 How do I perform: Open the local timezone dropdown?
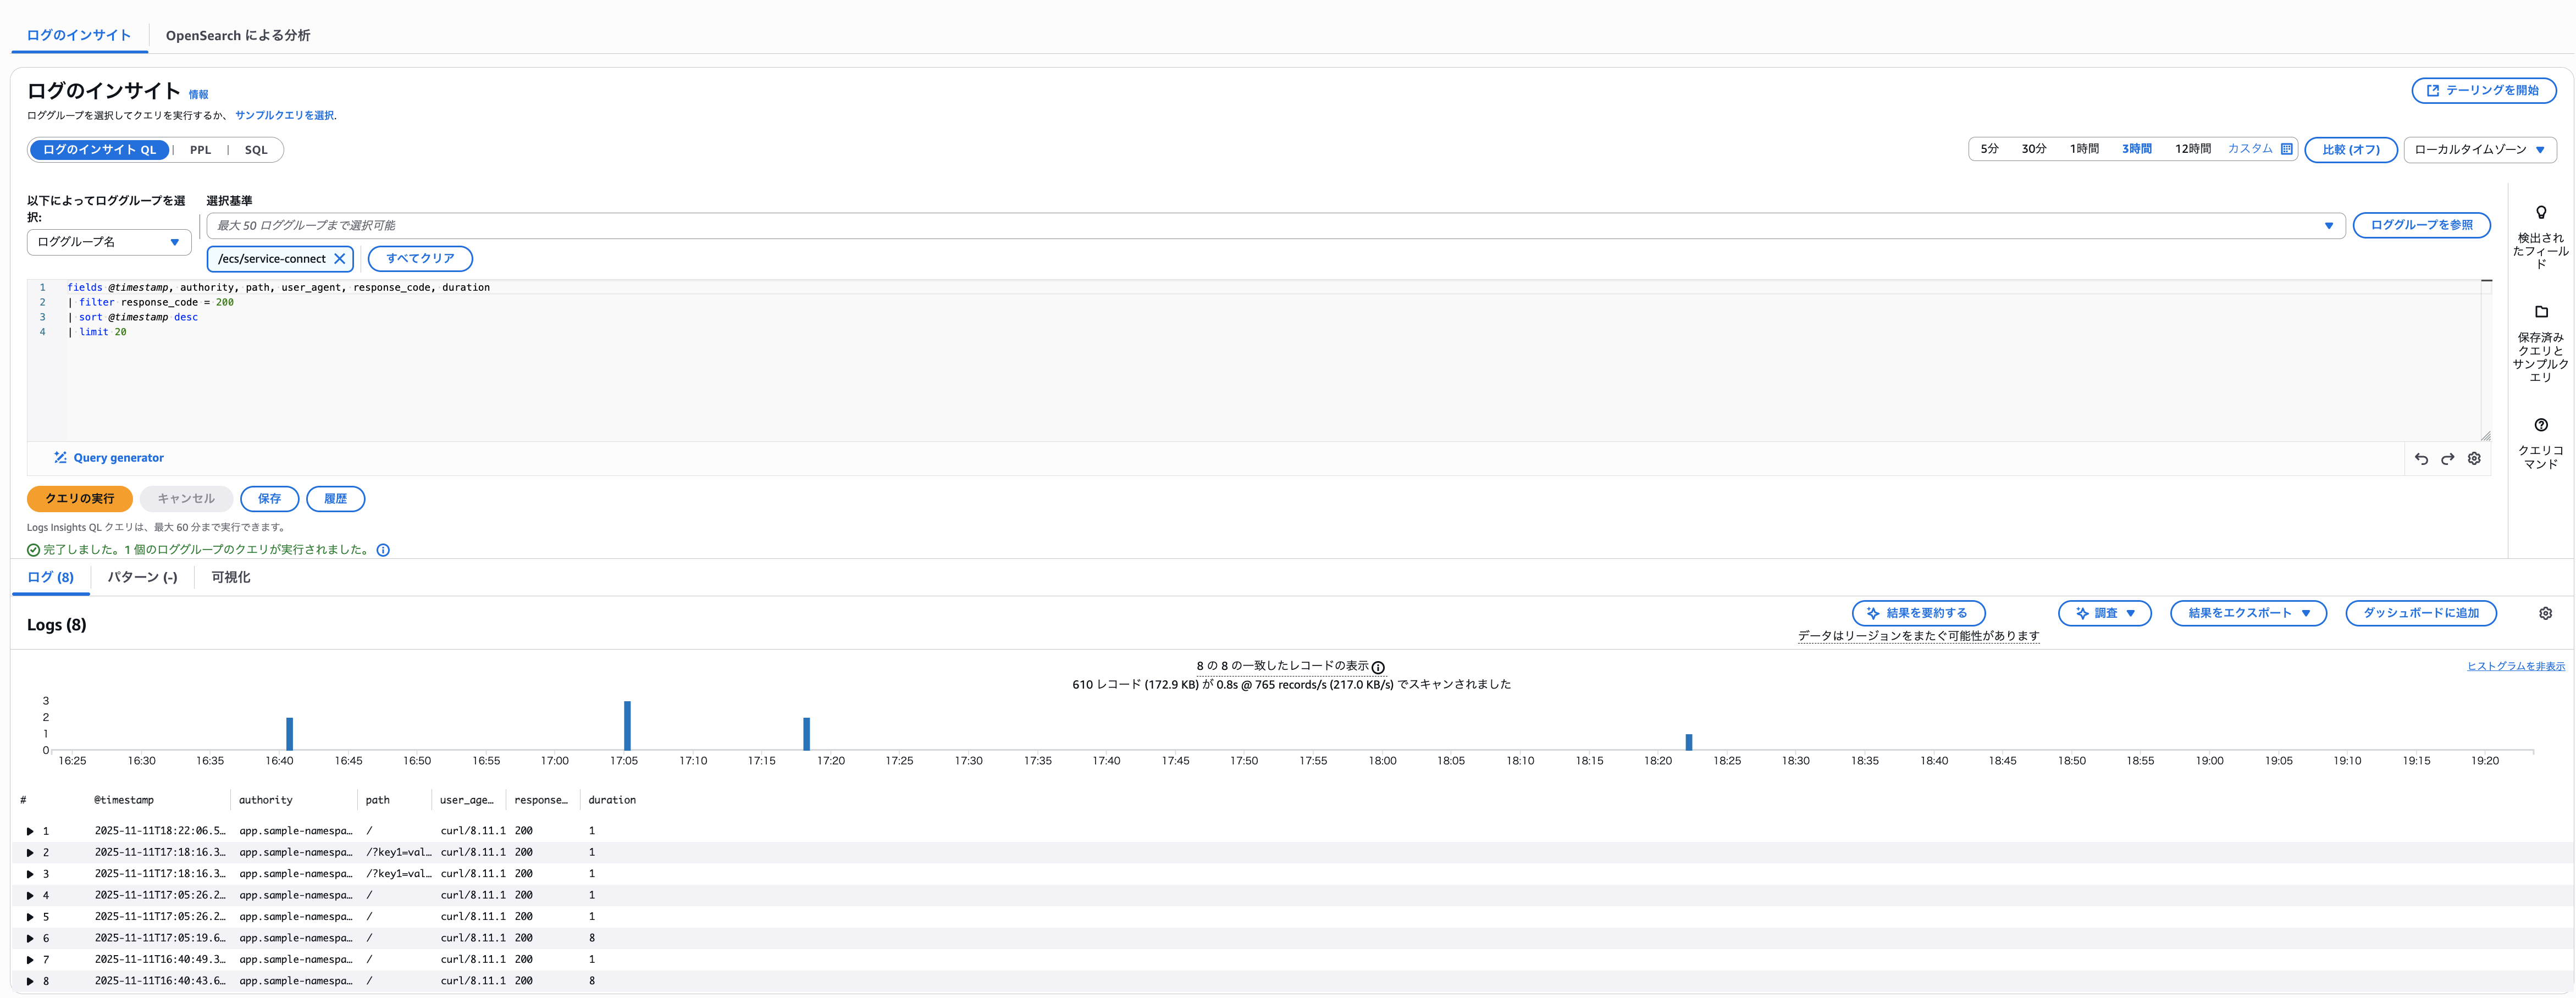coord(2479,150)
